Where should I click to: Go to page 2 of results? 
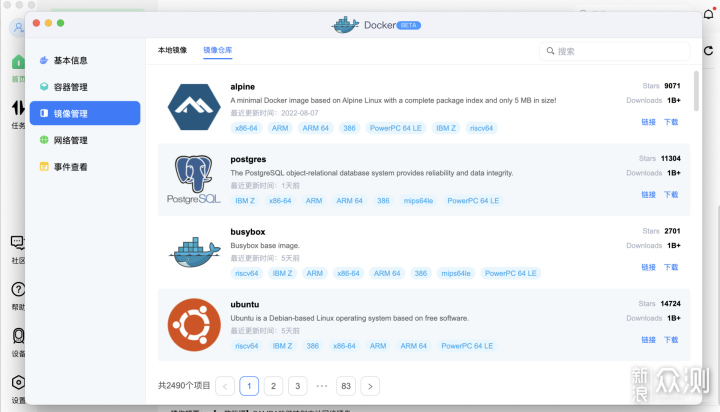[x=273, y=386]
